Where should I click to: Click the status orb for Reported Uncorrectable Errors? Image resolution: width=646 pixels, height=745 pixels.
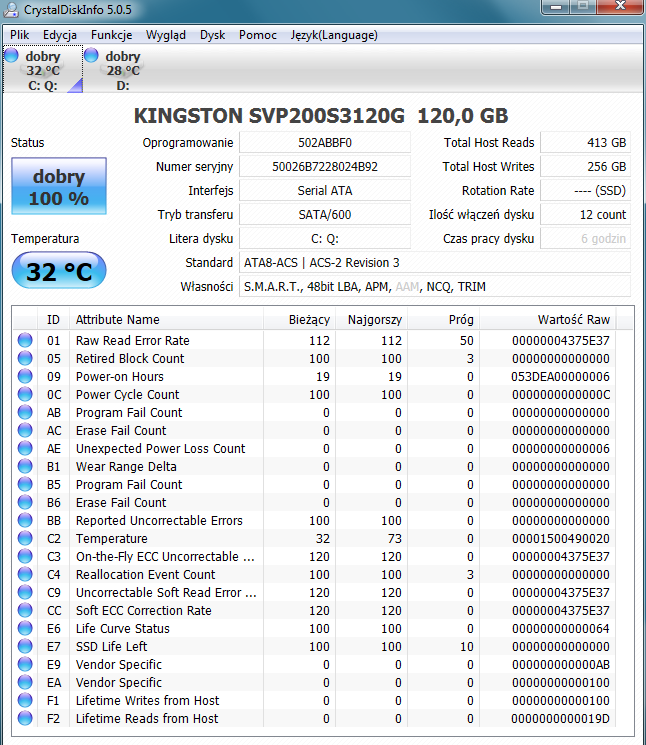[x=25, y=521]
